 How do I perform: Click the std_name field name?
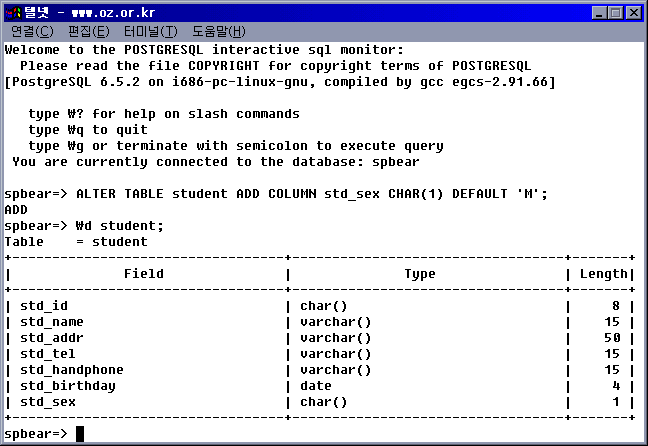[x=52, y=322]
